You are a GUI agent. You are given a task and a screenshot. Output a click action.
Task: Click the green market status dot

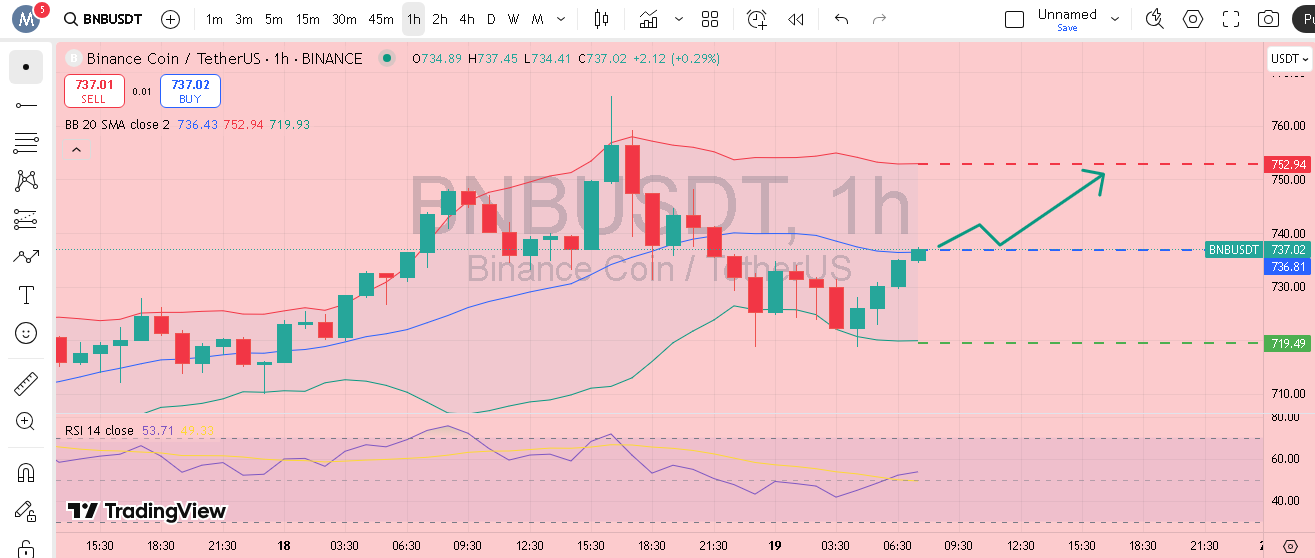click(387, 59)
